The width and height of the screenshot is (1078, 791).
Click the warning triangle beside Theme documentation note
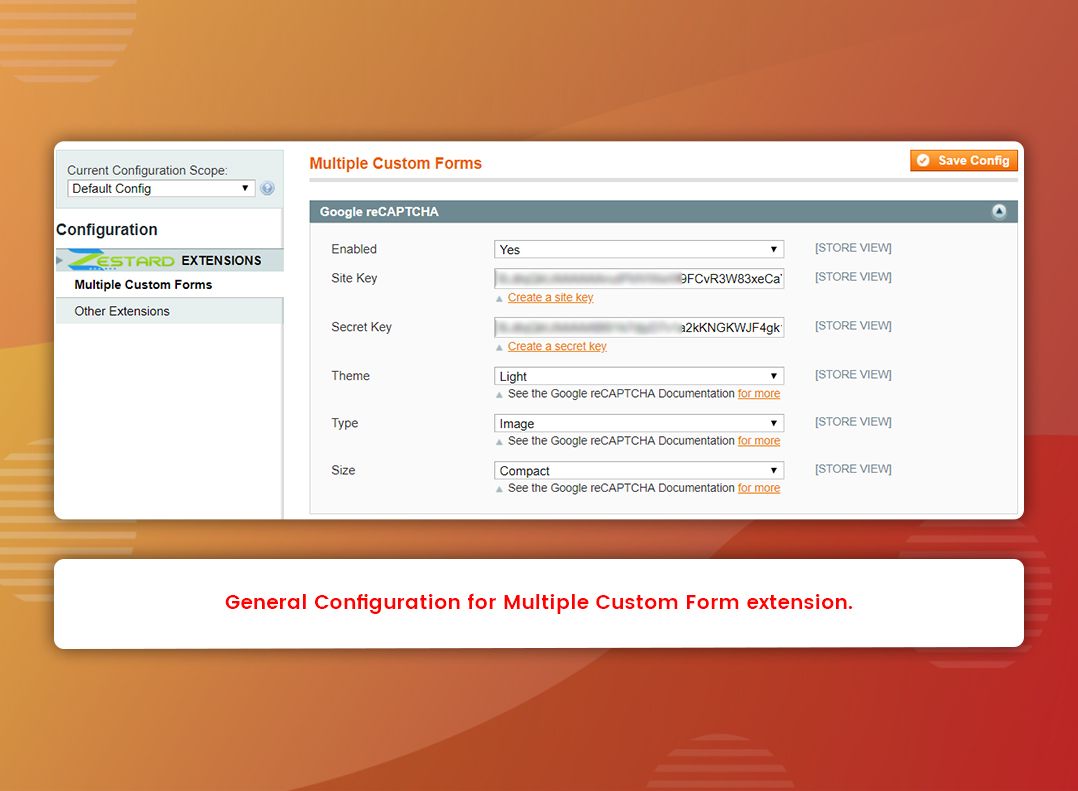tap(500, 393)
